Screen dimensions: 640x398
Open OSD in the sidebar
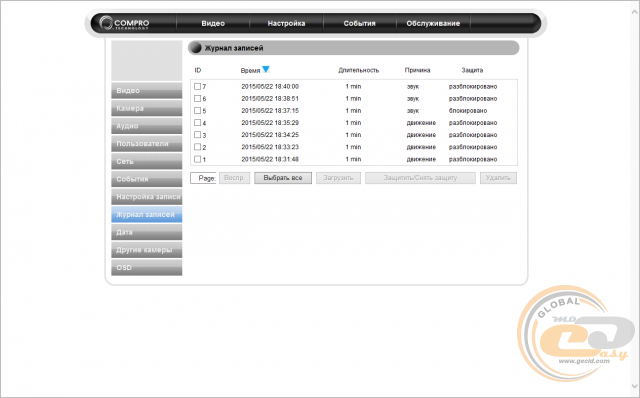click(147, 267)
